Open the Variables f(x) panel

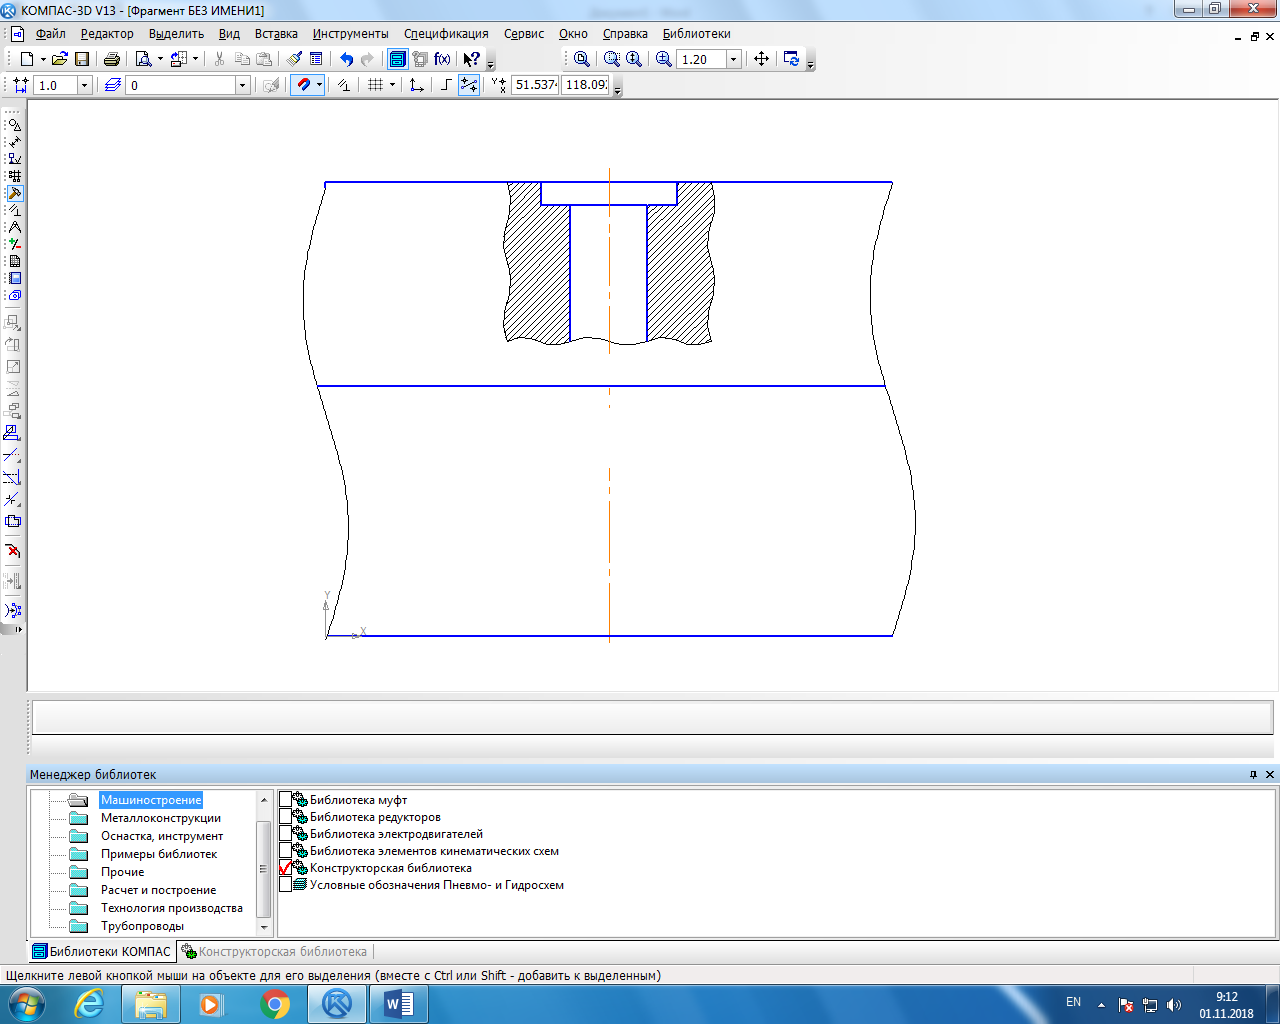point(442,60)
